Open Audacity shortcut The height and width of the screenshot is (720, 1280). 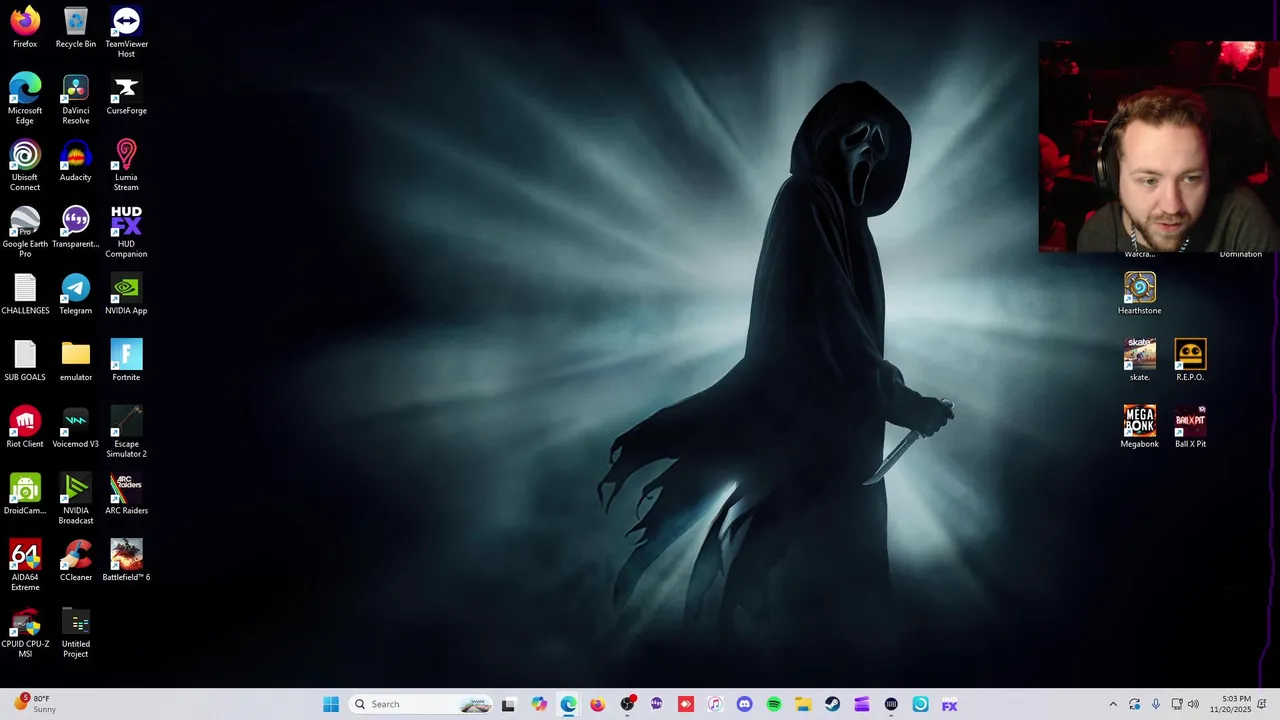[76, 160]
